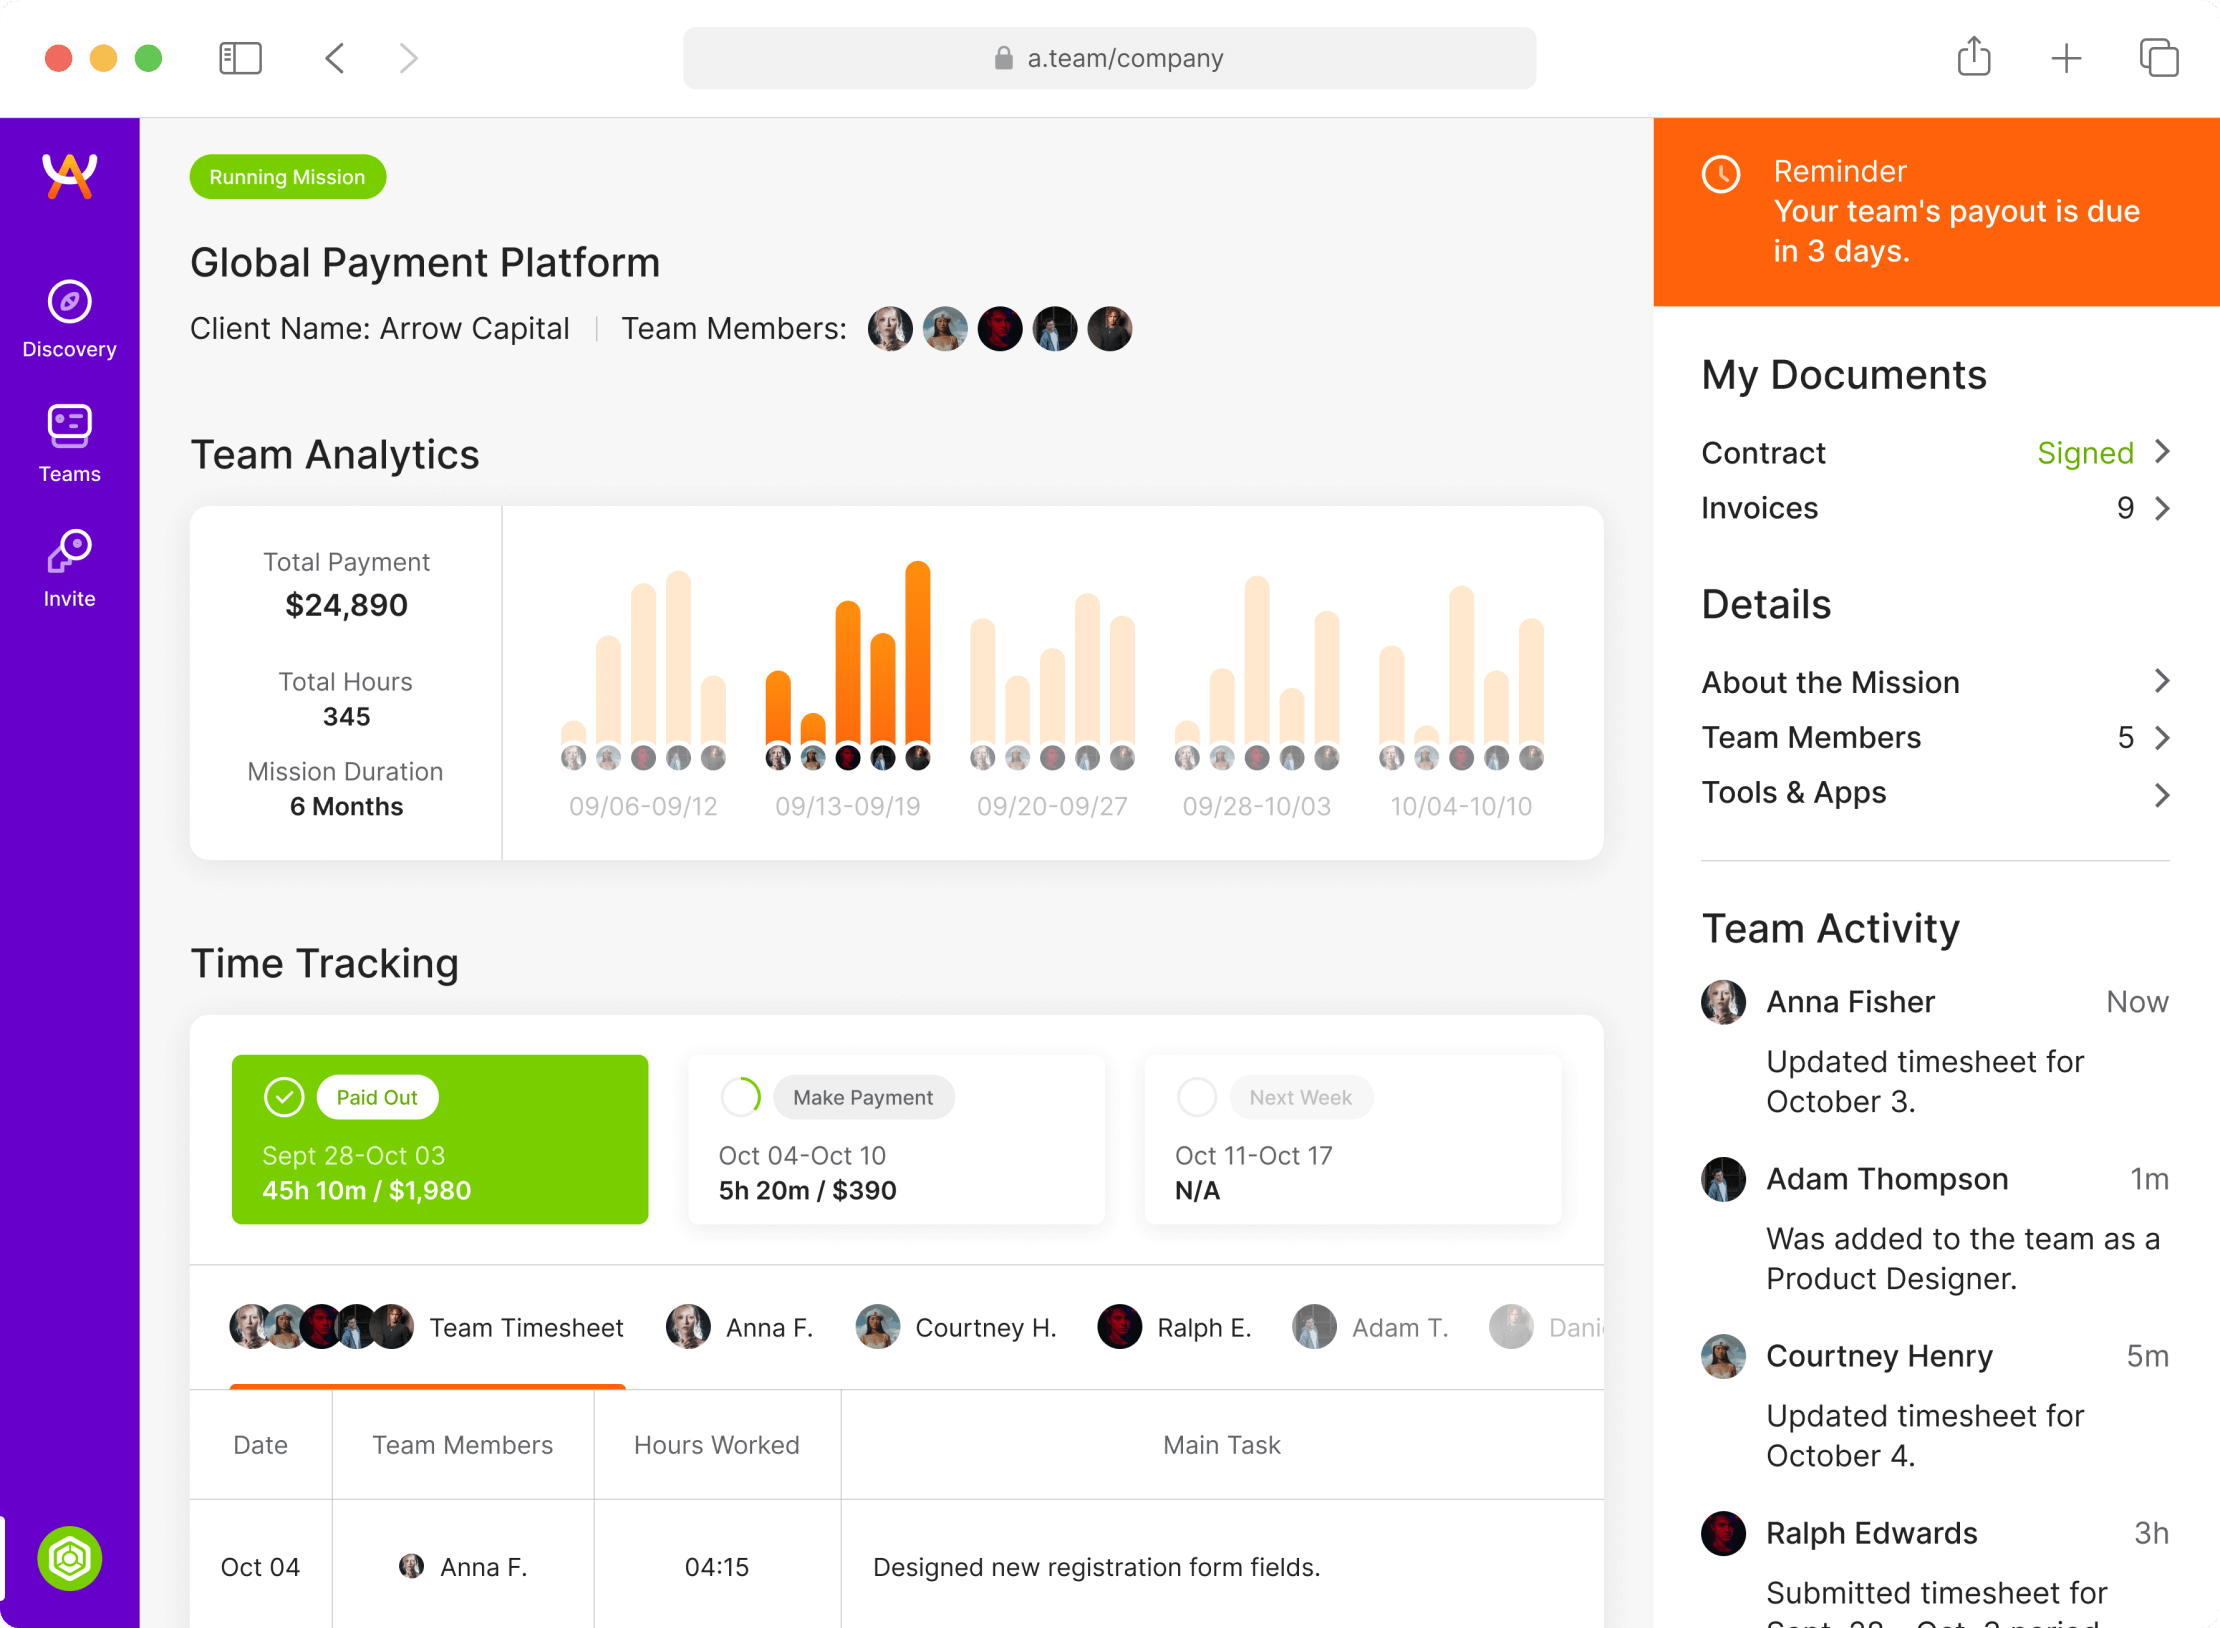Click the Make Payment progress circle
This screenshot has width=2220, height=1628.
[x=741, y=1097]
